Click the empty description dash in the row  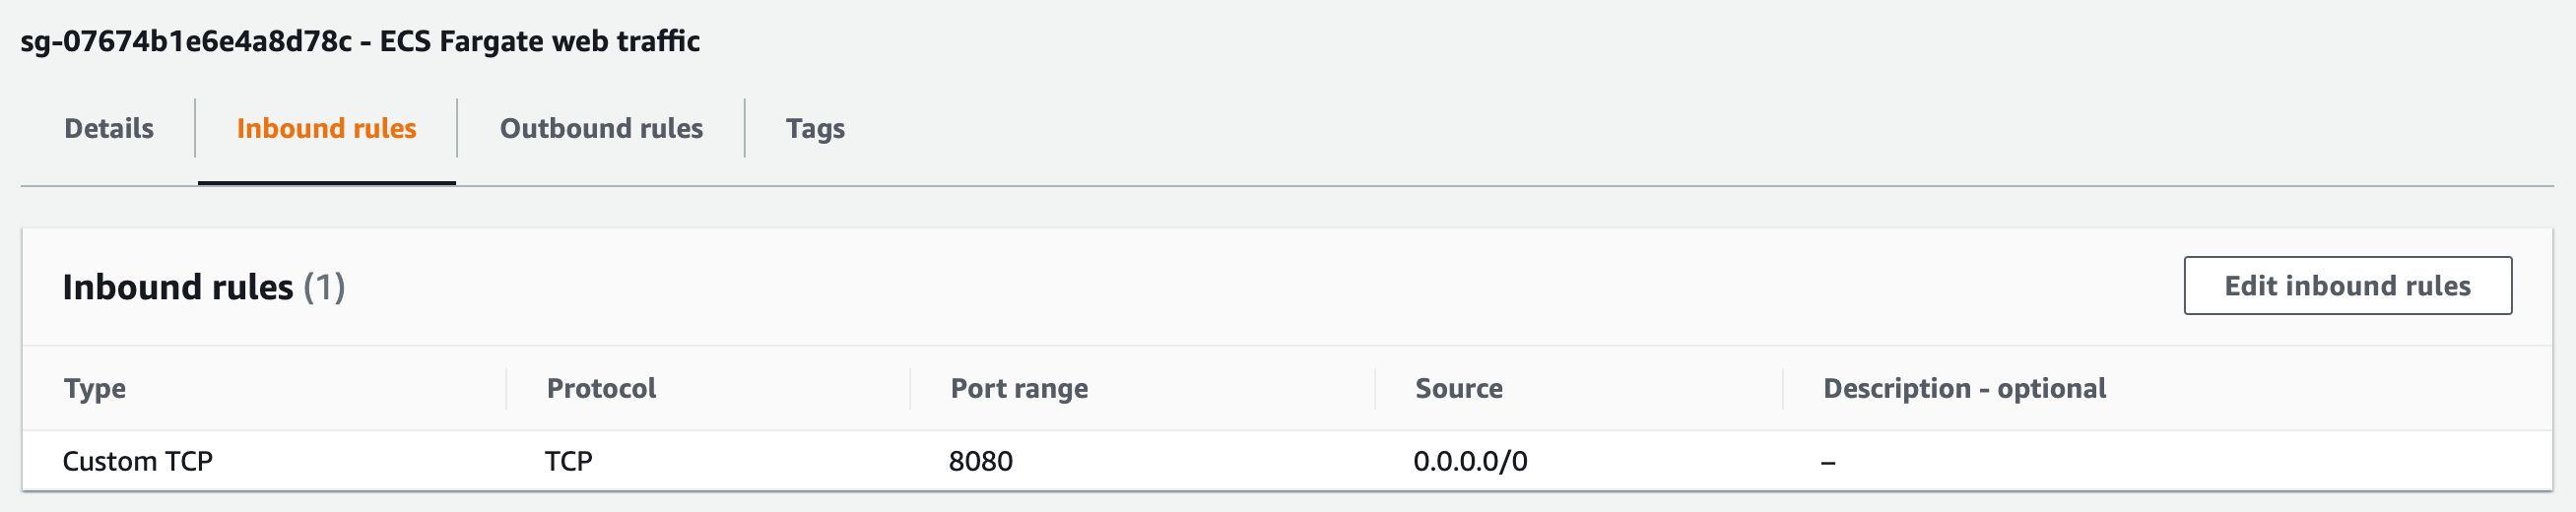[1828, 462]
